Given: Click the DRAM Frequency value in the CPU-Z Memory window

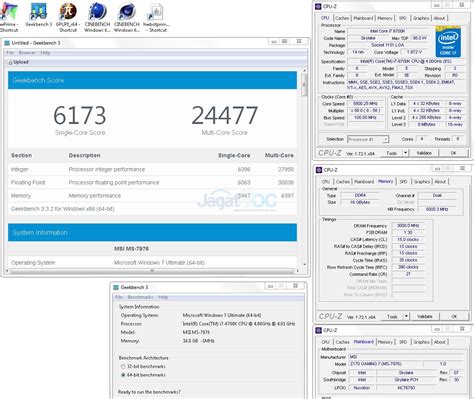Looking at the screenshot, I should click(408, 226).
